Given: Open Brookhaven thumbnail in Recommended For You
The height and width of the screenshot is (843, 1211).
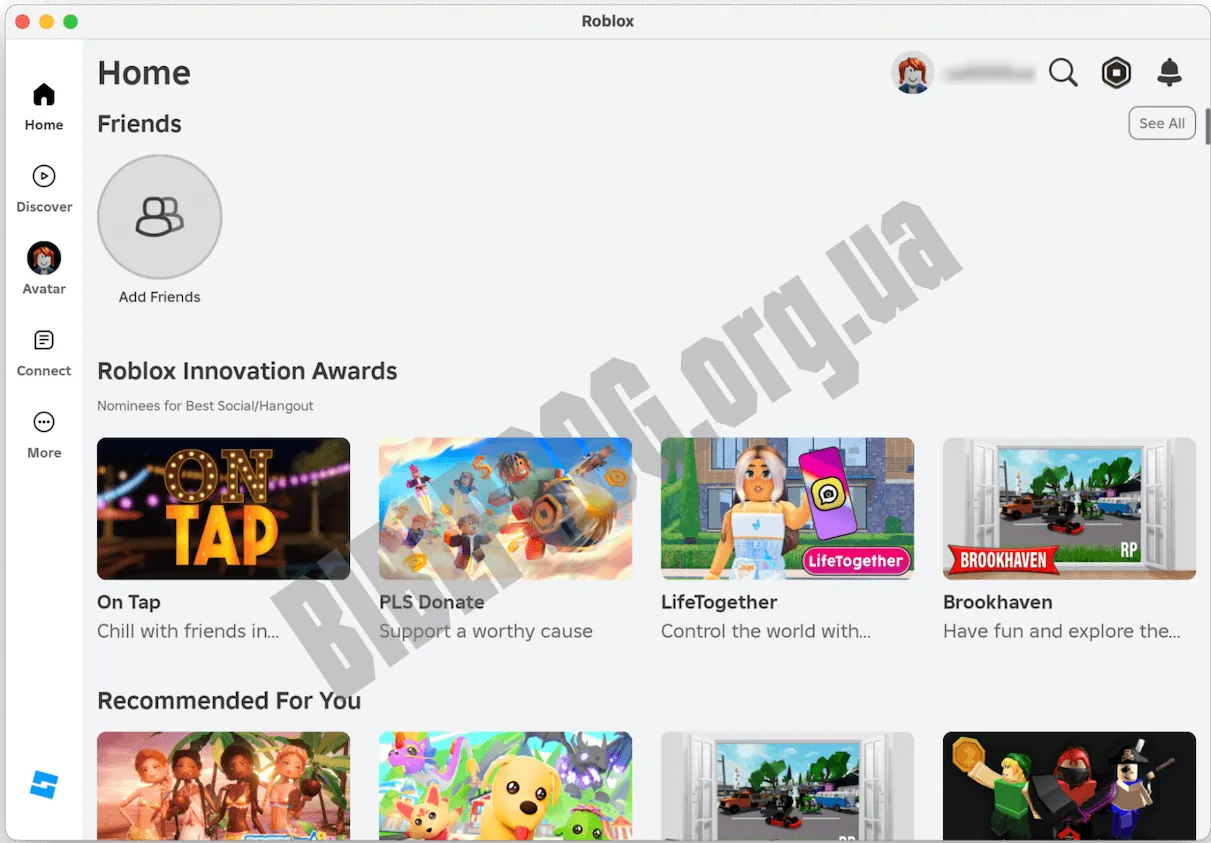Looking at the screenshot, I should point(787,786).
